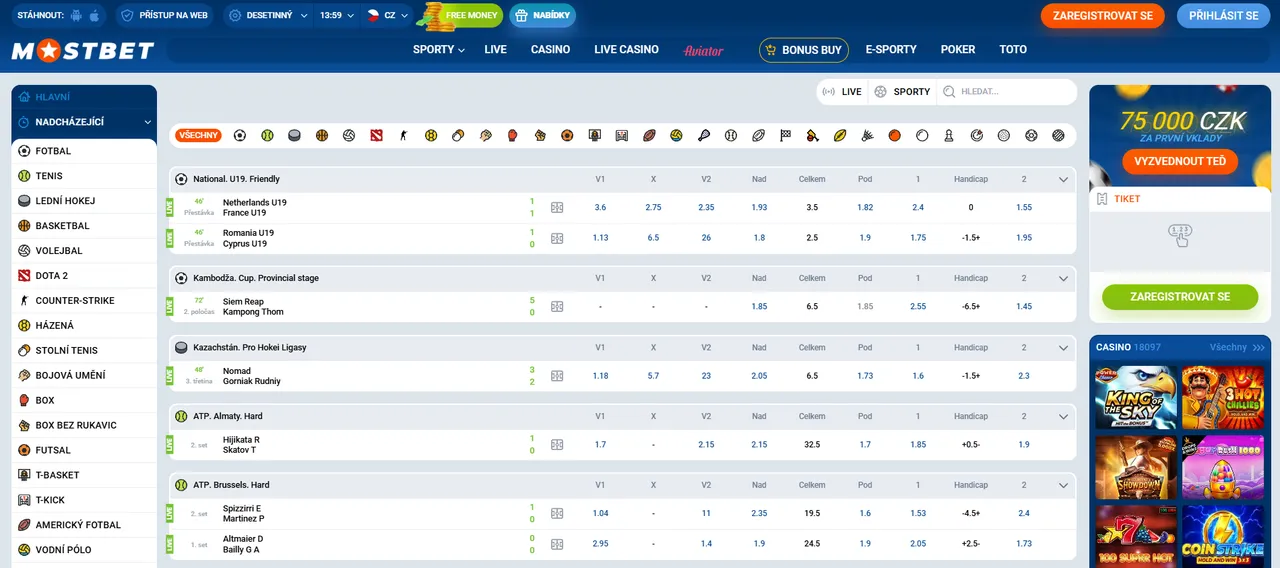Viewport: 1280px width, 568px height.
Task: Select the football icon in sports filter row
Action: (240, 135)
